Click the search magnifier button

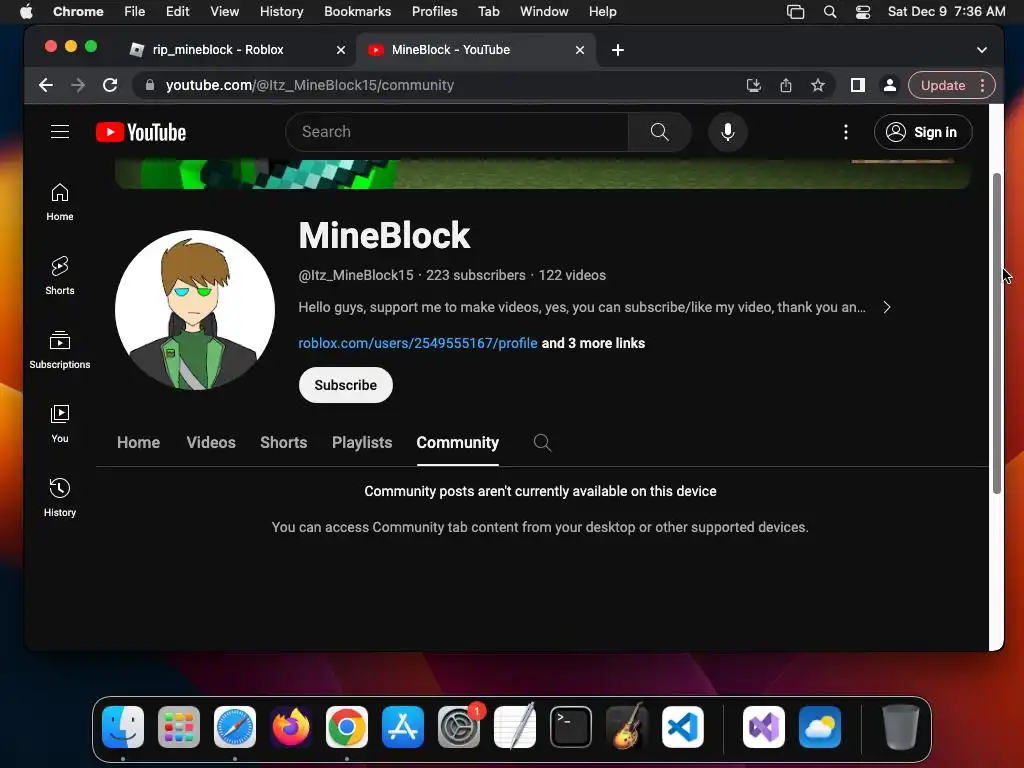660,132
